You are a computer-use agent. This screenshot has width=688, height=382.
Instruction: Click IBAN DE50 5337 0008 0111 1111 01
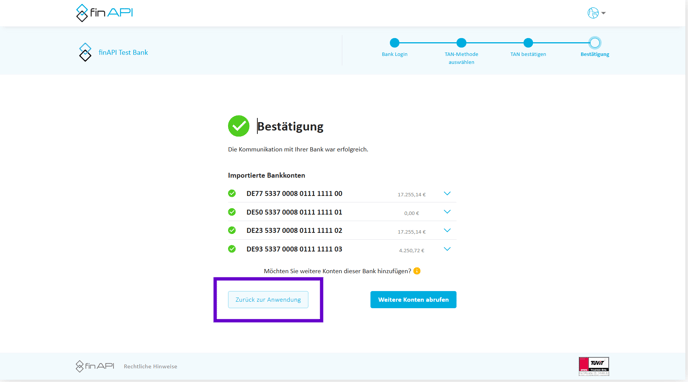[294, 212]
